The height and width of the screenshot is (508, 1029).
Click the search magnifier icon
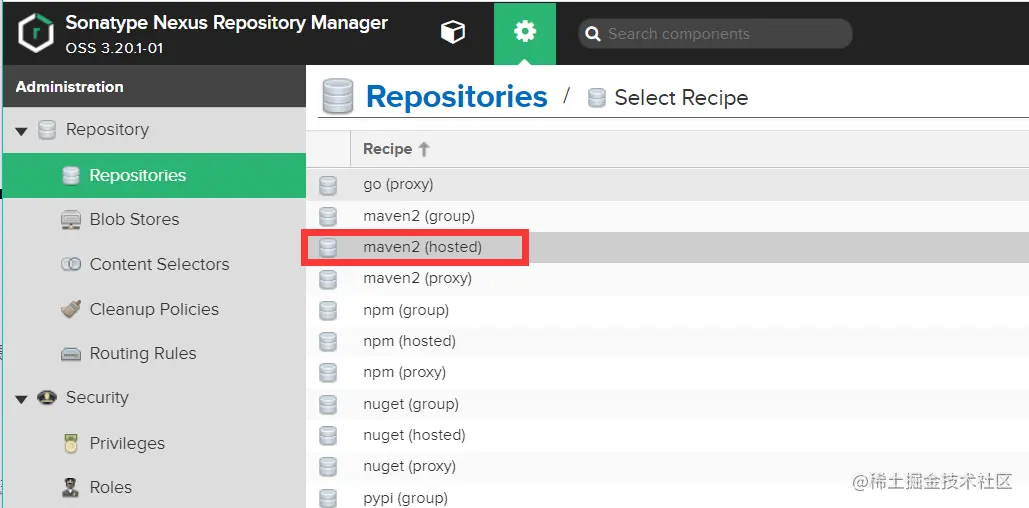(593, 34)
